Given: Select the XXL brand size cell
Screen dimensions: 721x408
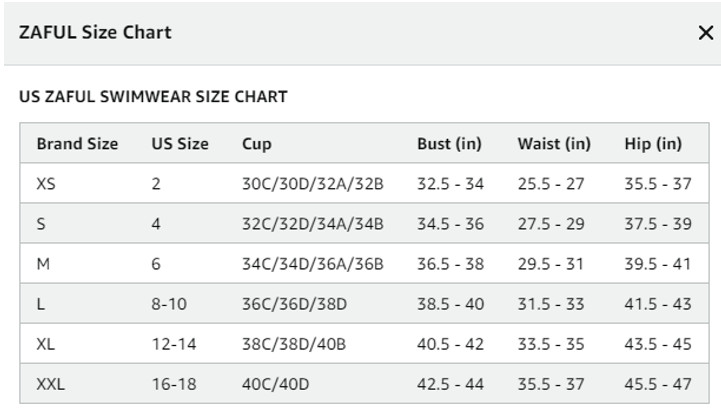Looking at the screenshot, I should click(x=51, y=384).
